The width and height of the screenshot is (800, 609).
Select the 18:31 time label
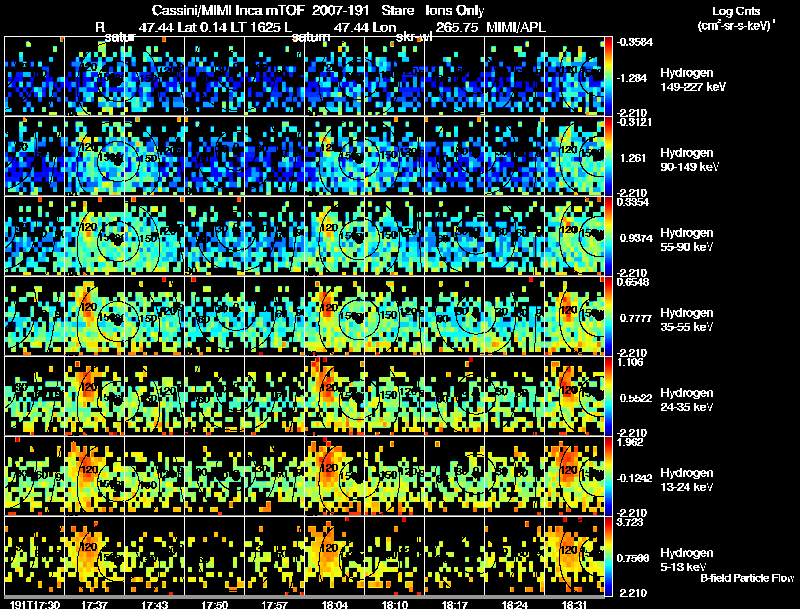pyautogui.click(x=574, y=604)
